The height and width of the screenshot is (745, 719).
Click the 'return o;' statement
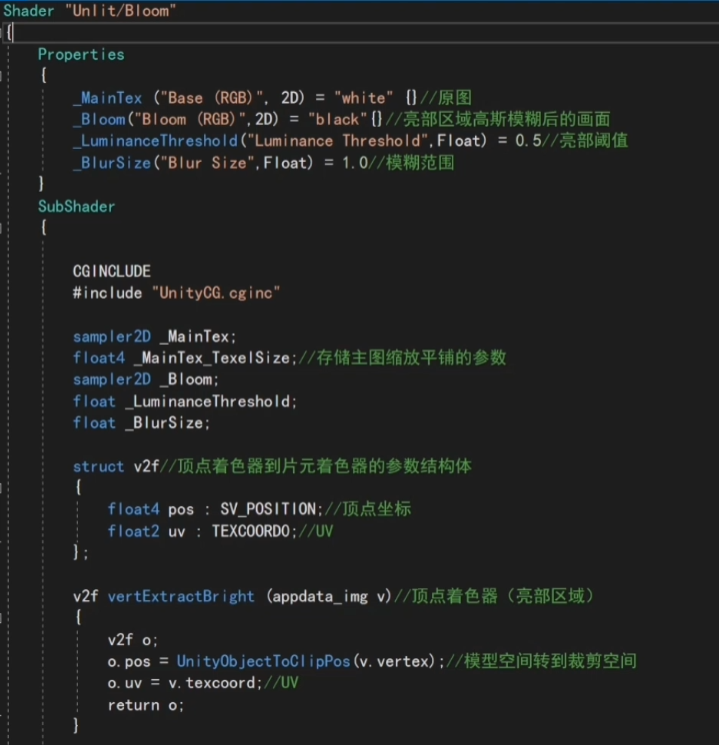pos(146,706)
